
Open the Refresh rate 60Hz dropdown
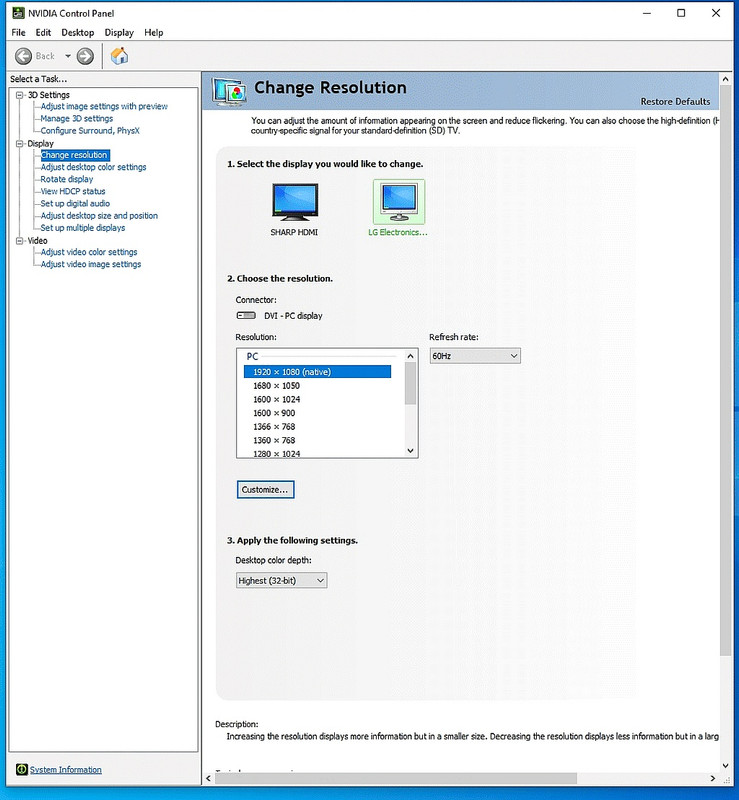475,356
